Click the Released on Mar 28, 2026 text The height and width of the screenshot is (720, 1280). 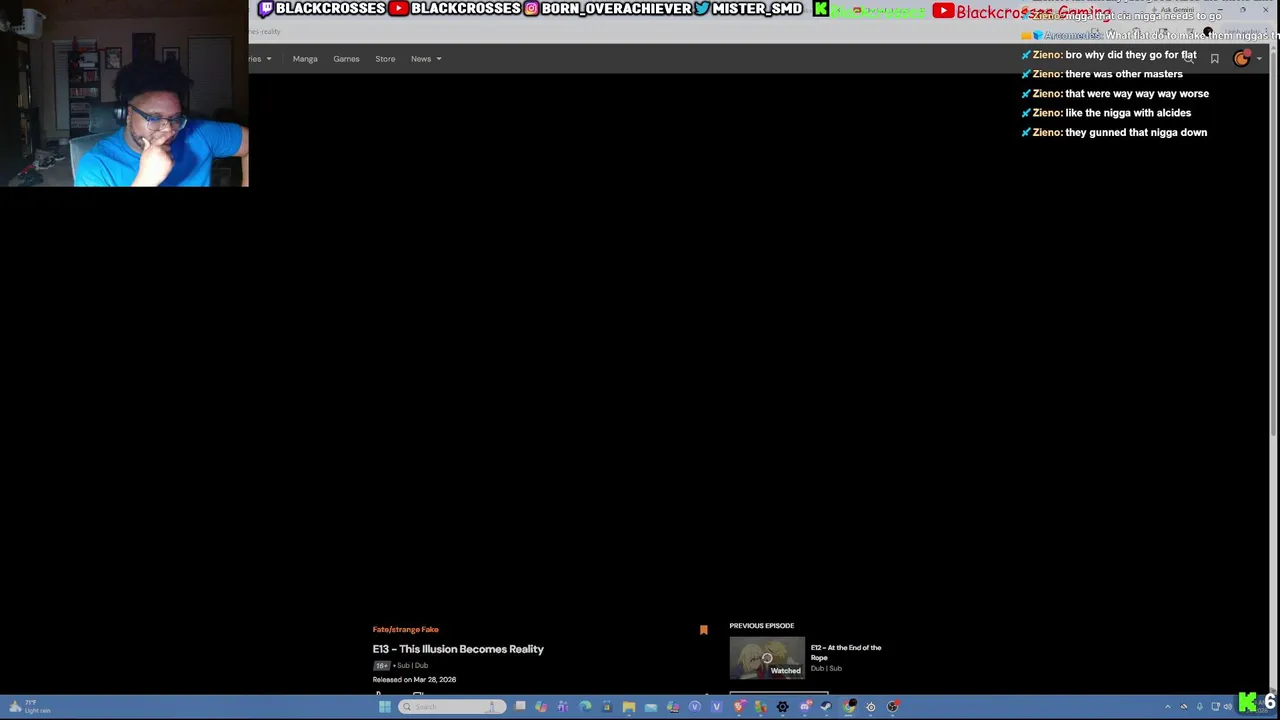[414, 680]
